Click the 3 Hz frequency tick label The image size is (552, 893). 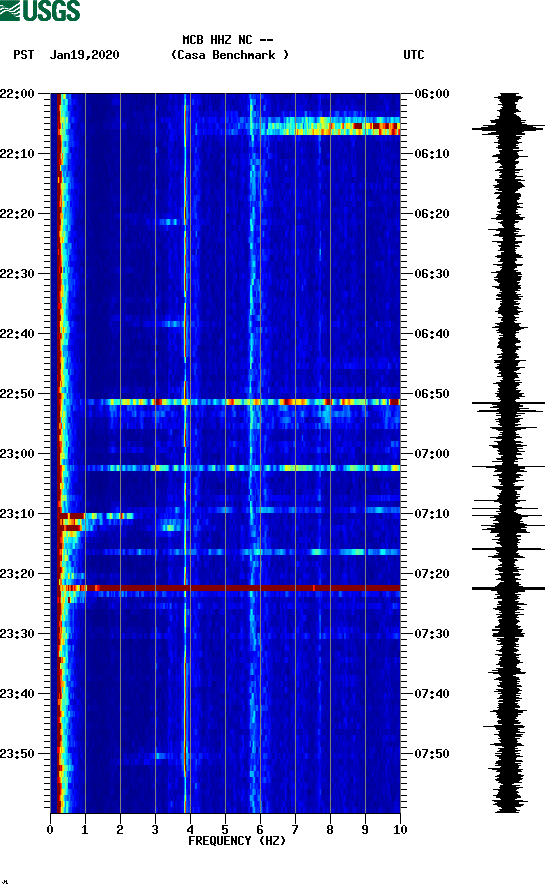(x=155, y=830)
